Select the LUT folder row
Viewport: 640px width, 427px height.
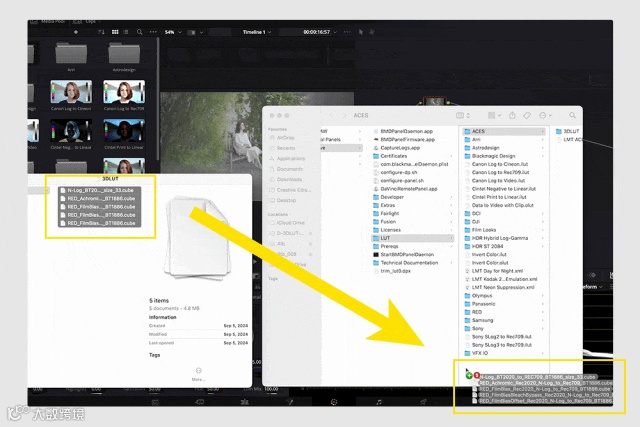point(413,238)
